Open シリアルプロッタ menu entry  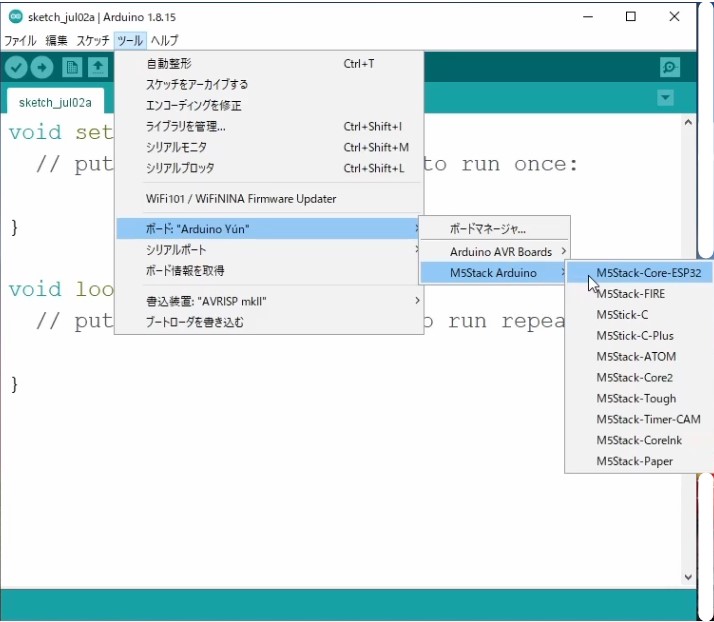point(270,168)
